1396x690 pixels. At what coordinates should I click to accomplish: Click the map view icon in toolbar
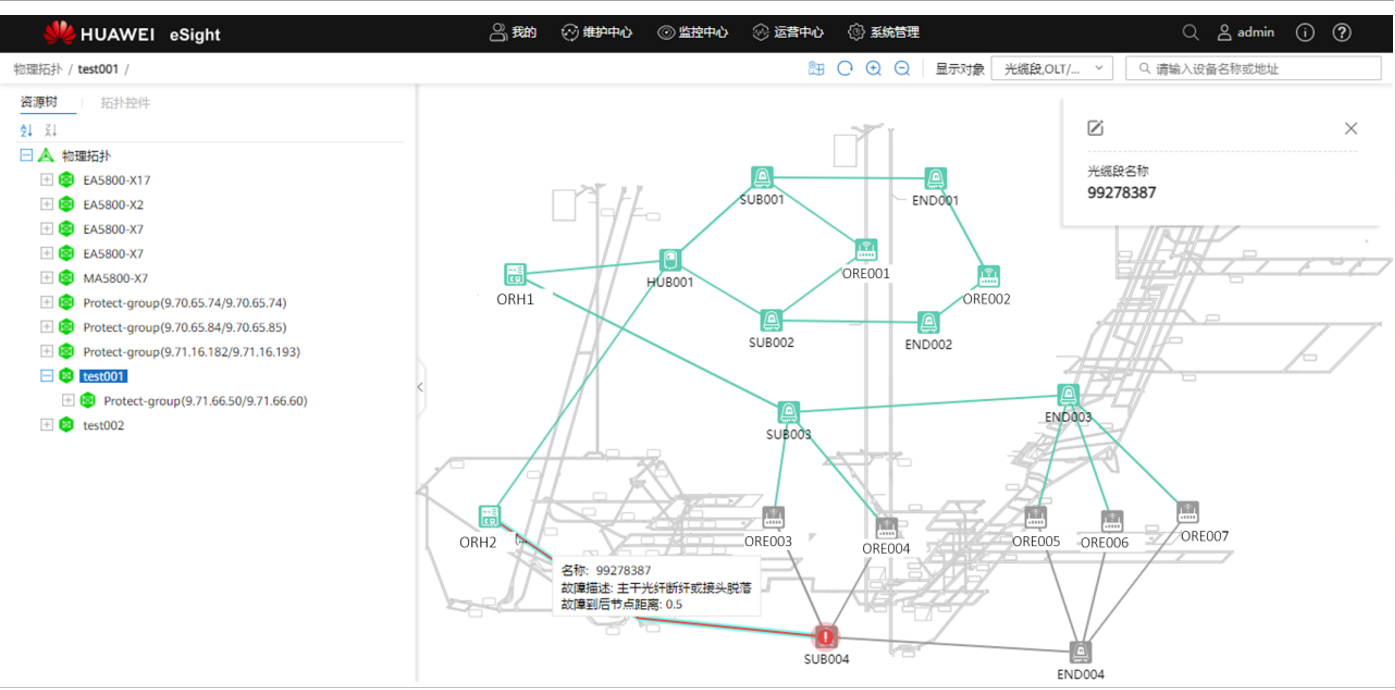[x=817, y=69]
